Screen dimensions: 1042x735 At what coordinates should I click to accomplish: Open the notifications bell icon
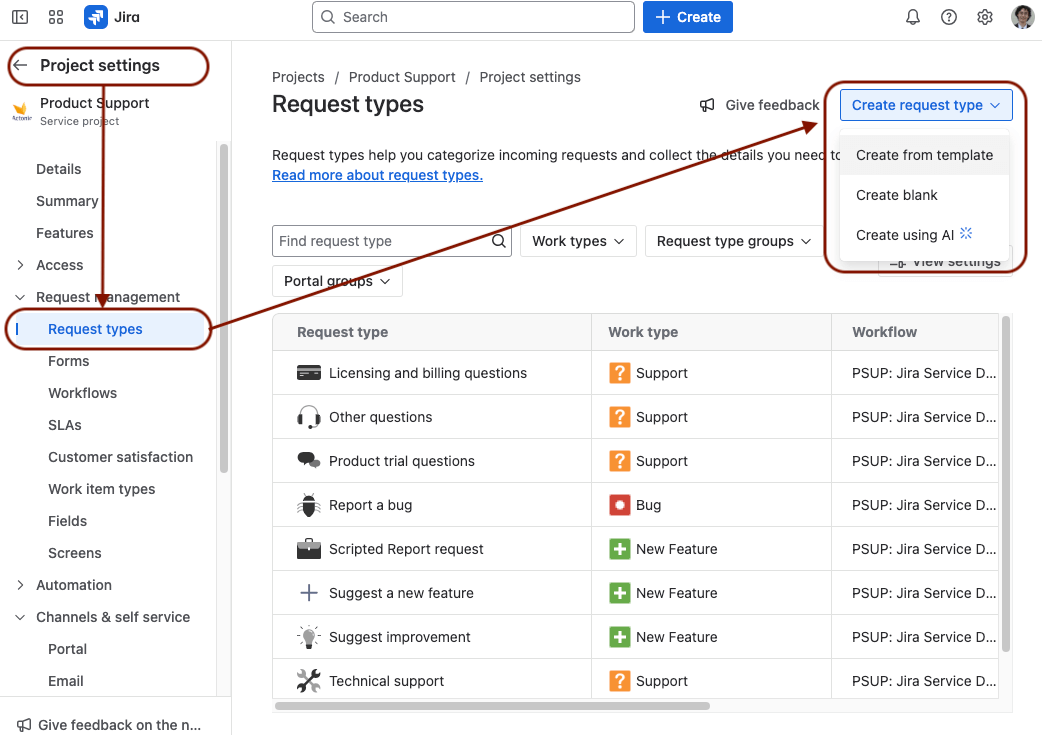tap(913, 17)
